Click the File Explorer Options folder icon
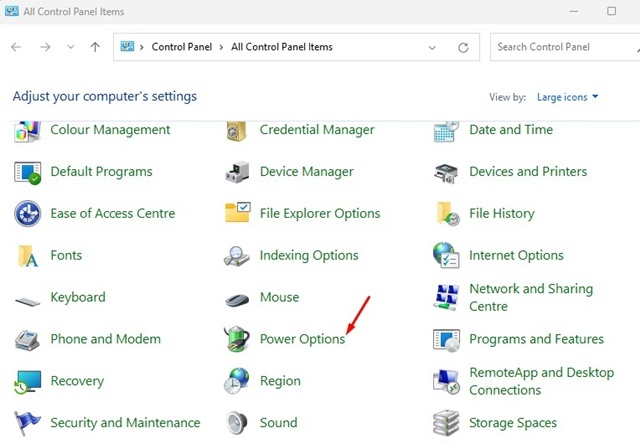This screenshot has height=443, width=640. tap(238, 212)
